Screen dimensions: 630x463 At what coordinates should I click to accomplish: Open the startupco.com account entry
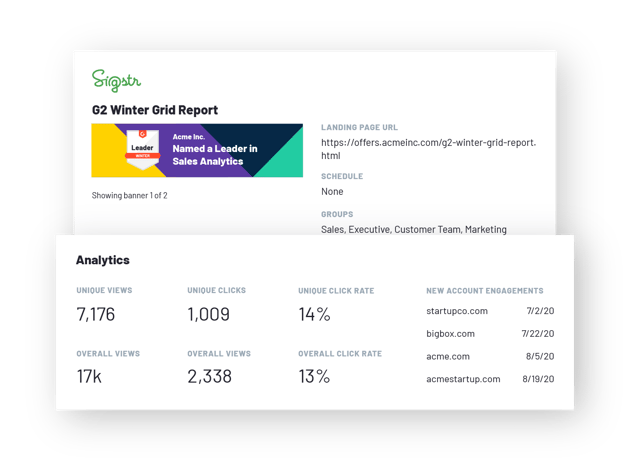click(x=457, y=311)
